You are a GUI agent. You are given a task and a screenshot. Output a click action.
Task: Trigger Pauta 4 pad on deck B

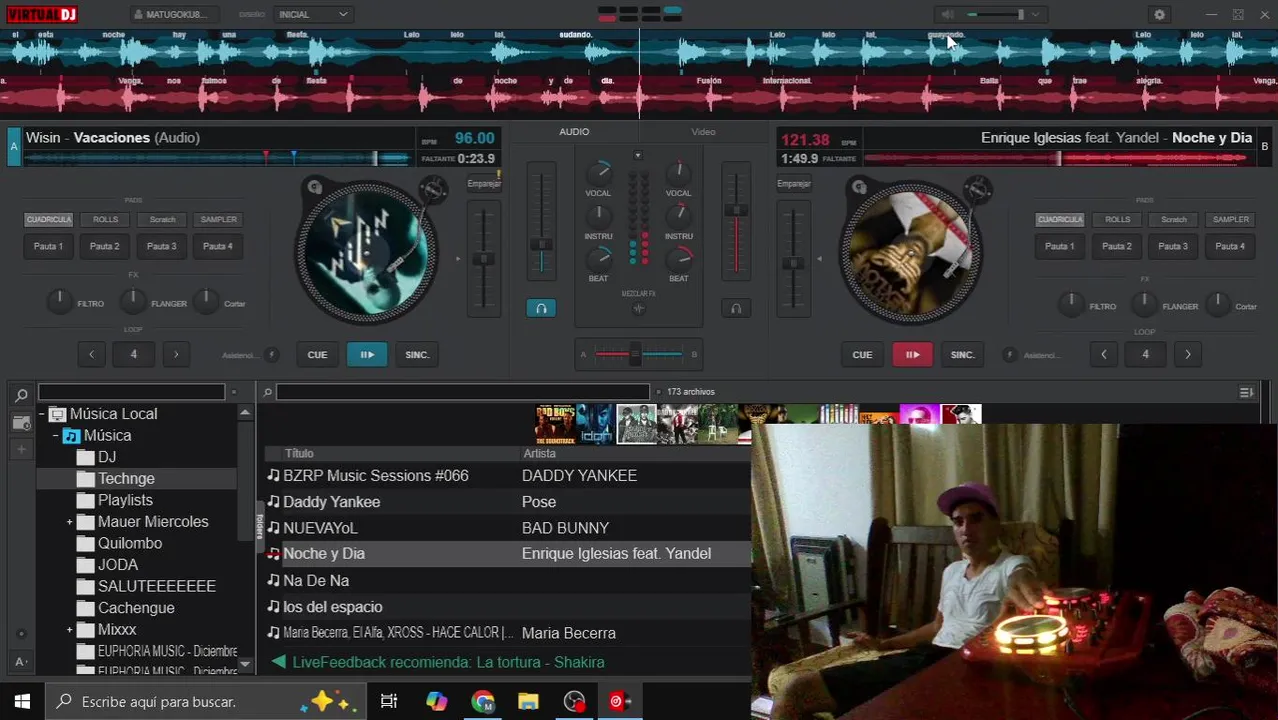[1230, 246]
